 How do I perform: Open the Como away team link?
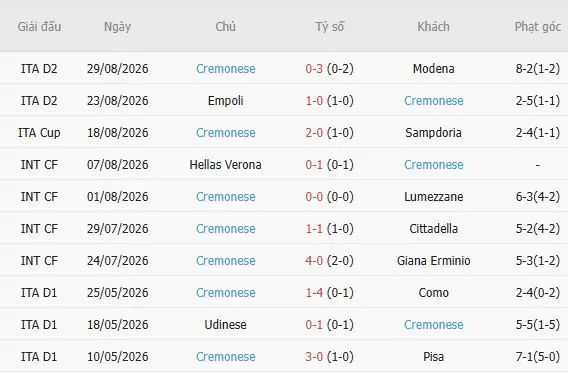(434, 292)
